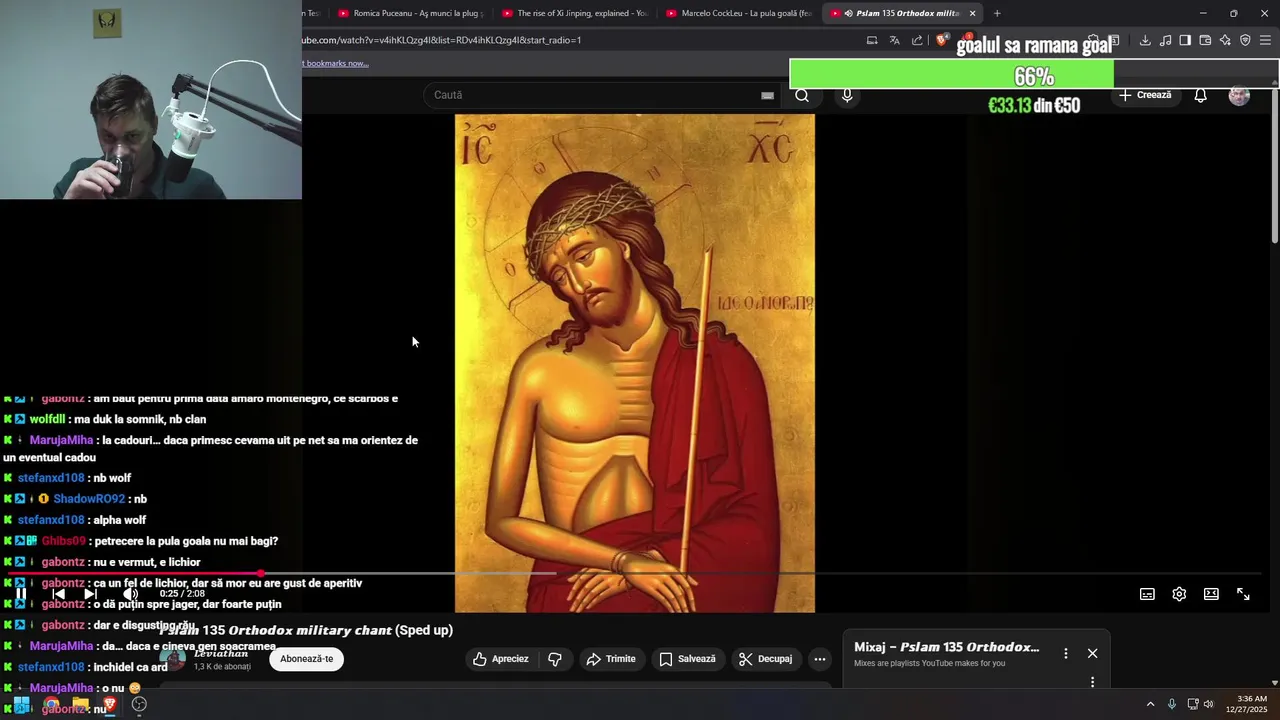Click the browser address bar URL
Image resolution: width=1280 pixels, height=720 pixels.
pyautogui.click(x=441, y=40)
